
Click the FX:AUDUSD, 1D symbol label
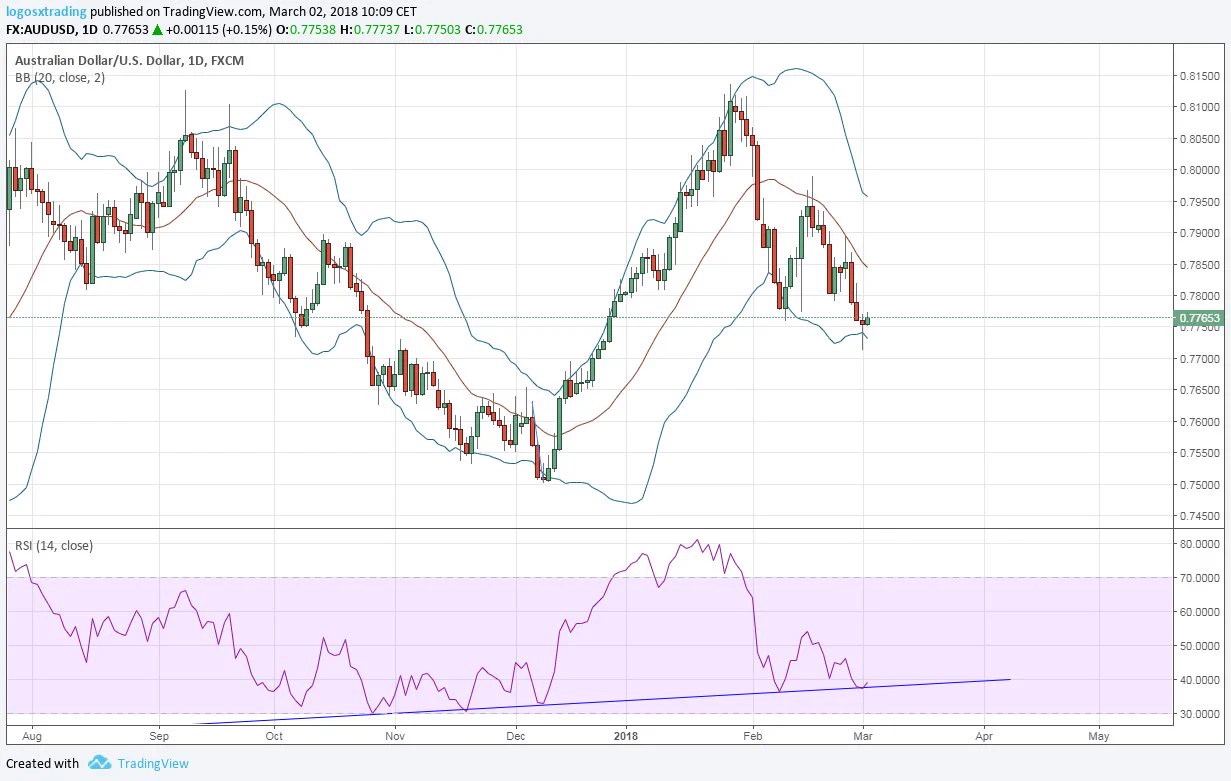tap(50, 30)
